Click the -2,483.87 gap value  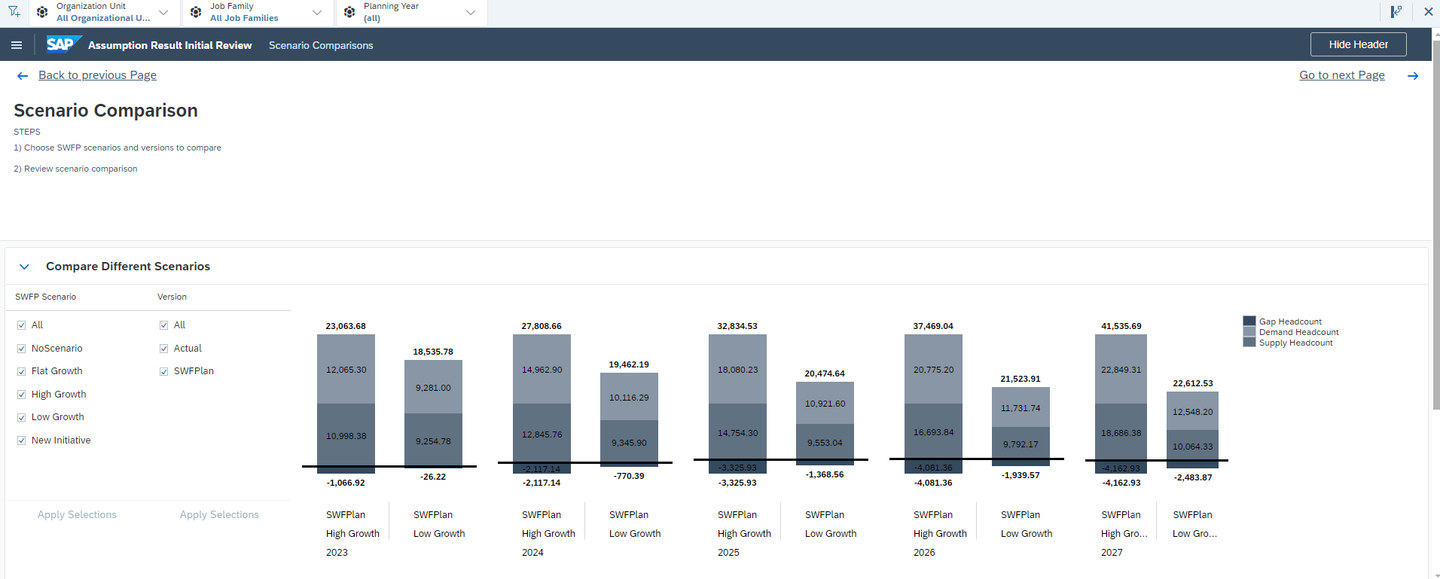click(x=1193, y=477)
